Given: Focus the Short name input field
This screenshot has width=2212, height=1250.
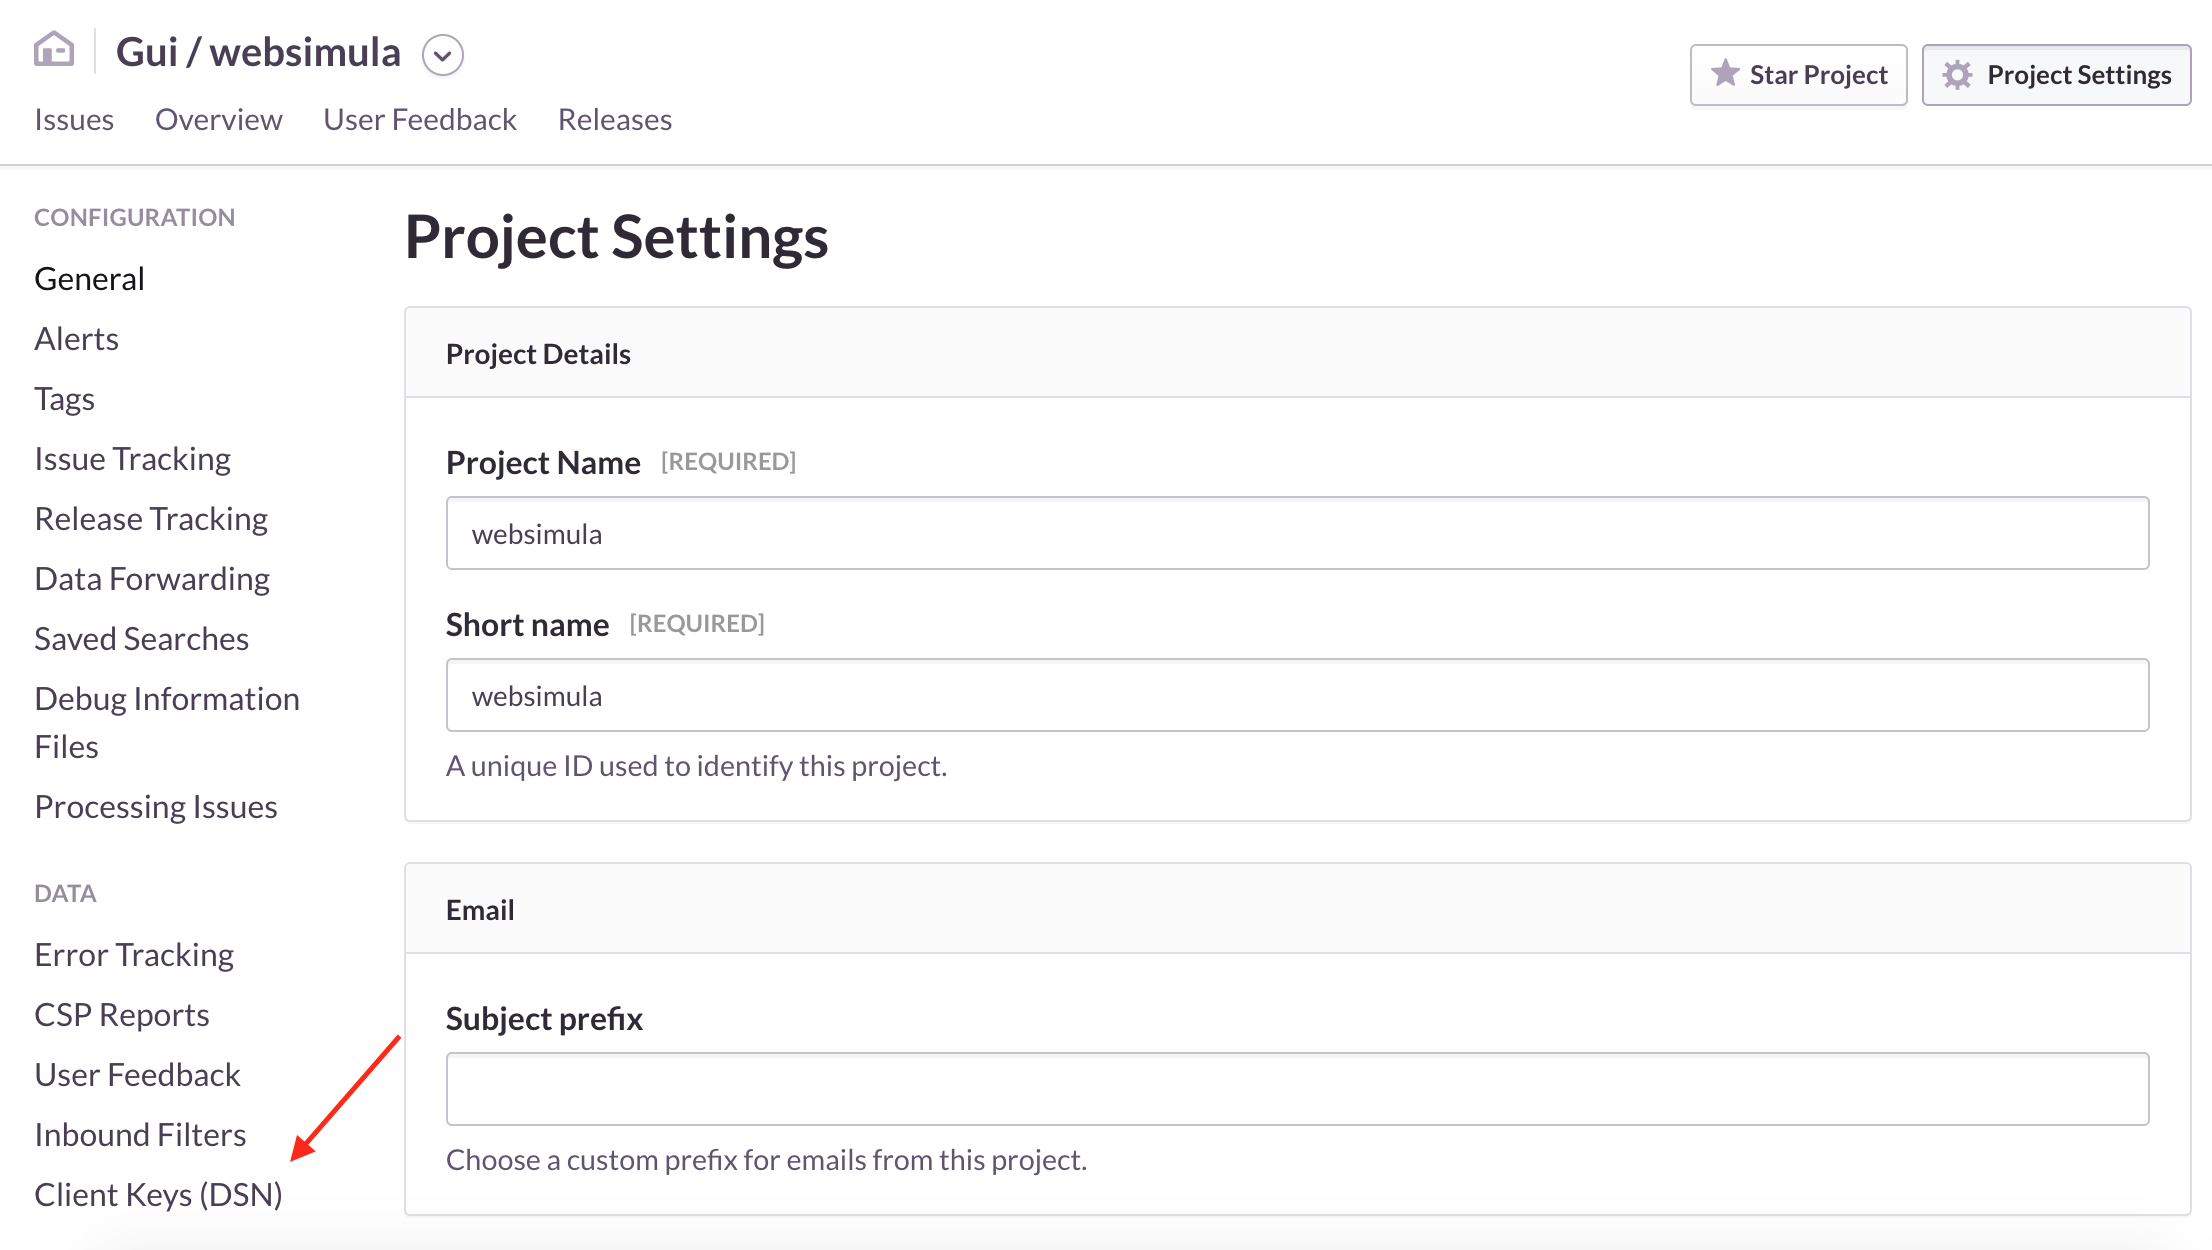Looking at the screenshot, I should point(1297,695).
